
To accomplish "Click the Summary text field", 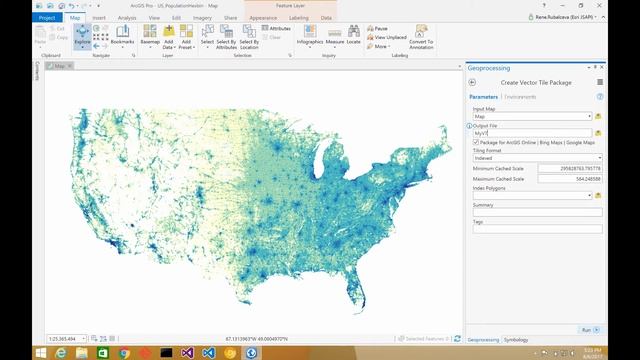I will [538, 212].
